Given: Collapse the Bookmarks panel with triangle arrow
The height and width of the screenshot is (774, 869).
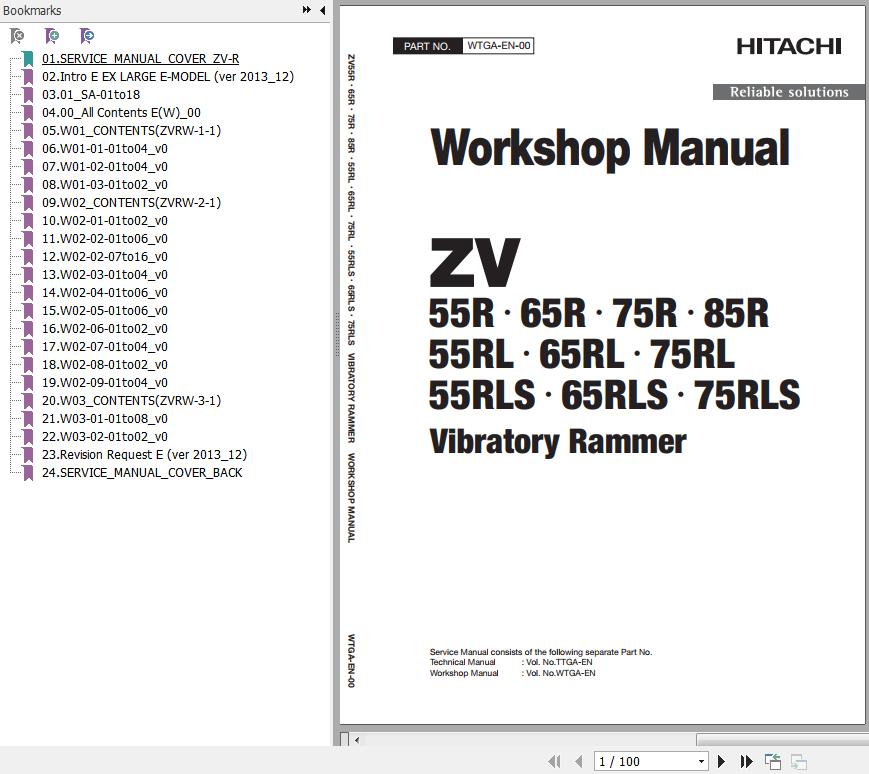Looking at the screenshot, I should pyautogui.click(x=322, y=10).
